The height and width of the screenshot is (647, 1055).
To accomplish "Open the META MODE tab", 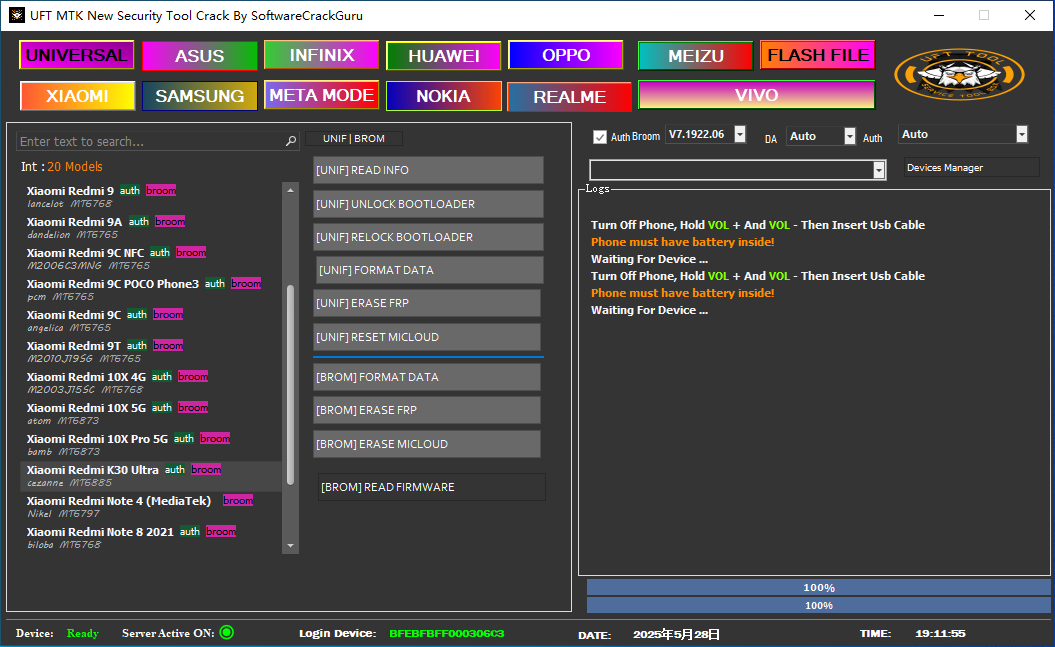I will click(322, 95).
